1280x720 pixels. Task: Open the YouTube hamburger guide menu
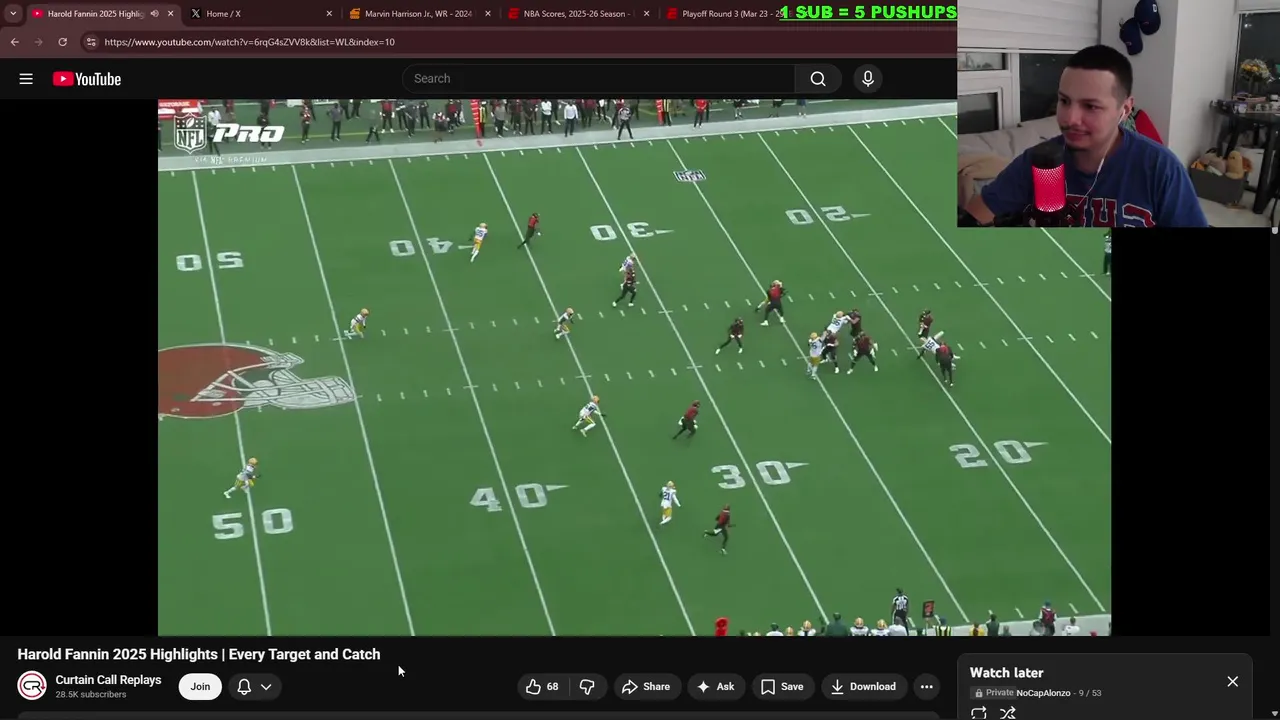26,79
